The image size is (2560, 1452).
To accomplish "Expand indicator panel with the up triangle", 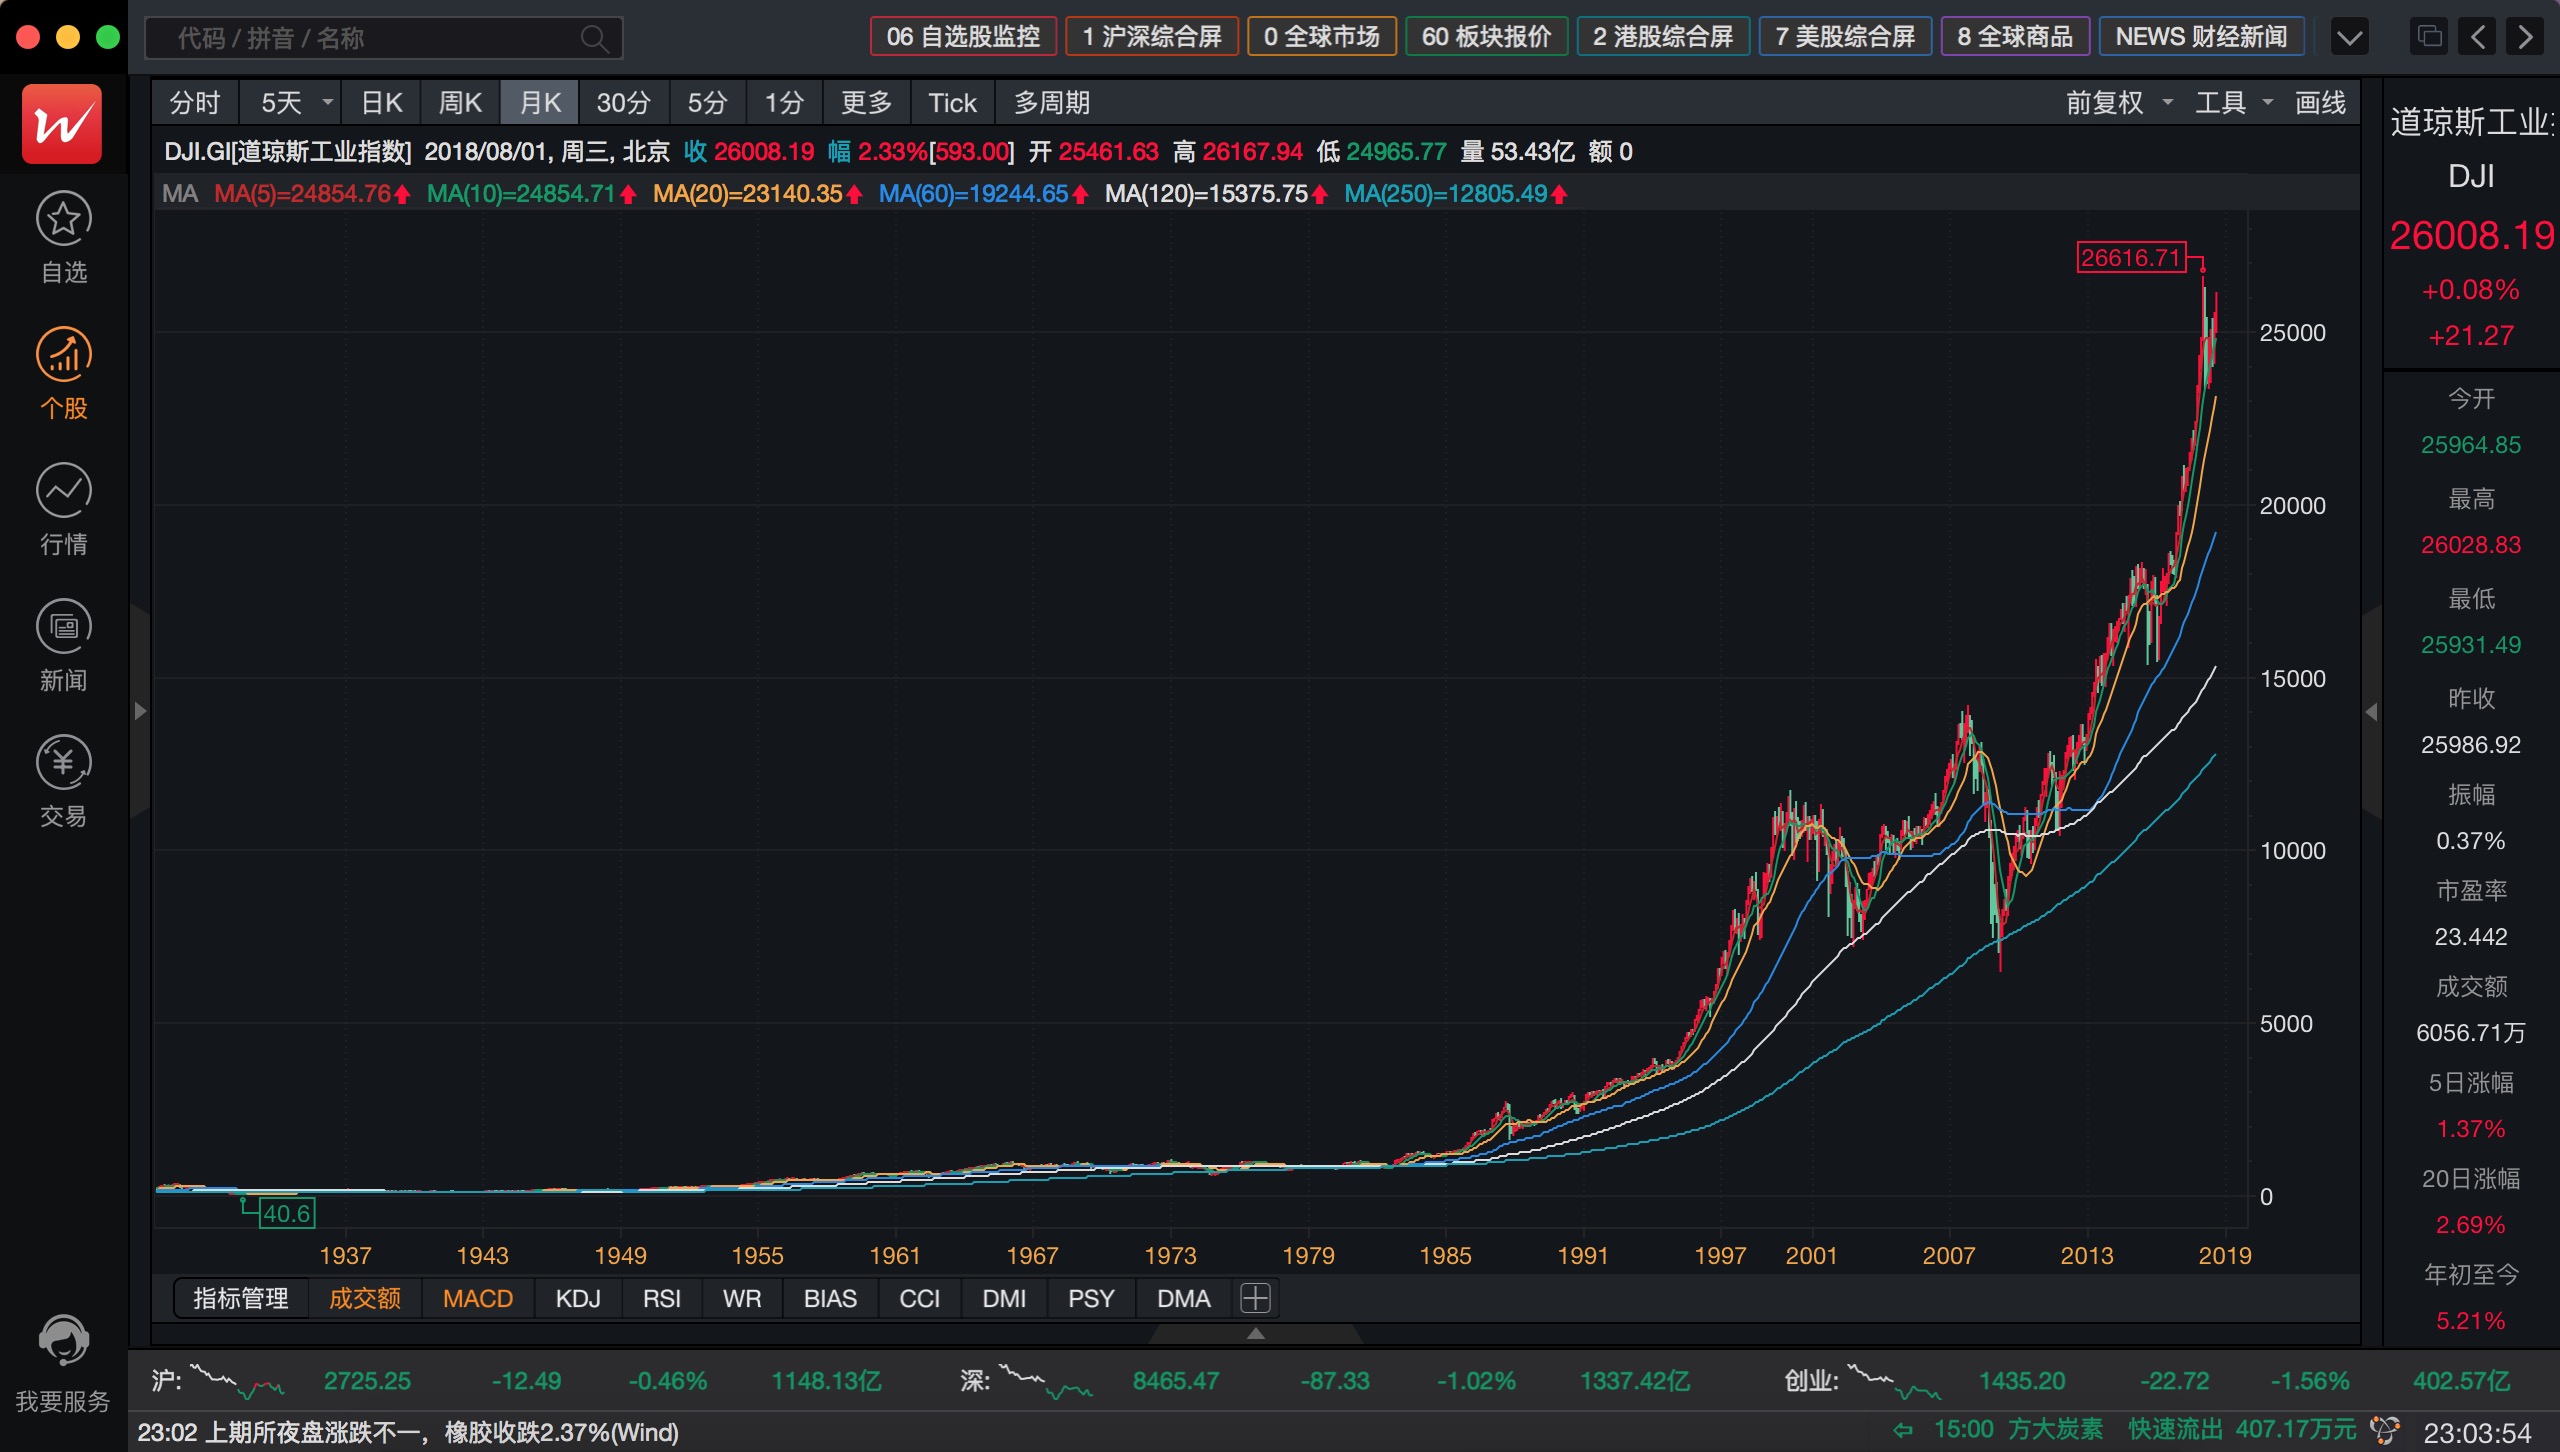I will pos(1256,1333).
